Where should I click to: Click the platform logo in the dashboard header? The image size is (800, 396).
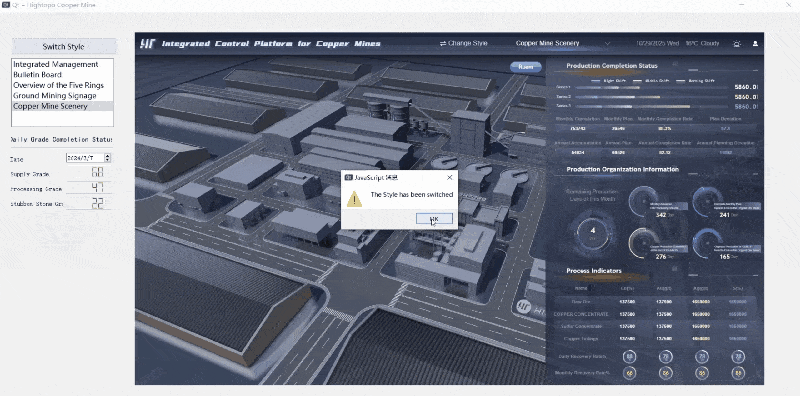(x=148, y=43)
